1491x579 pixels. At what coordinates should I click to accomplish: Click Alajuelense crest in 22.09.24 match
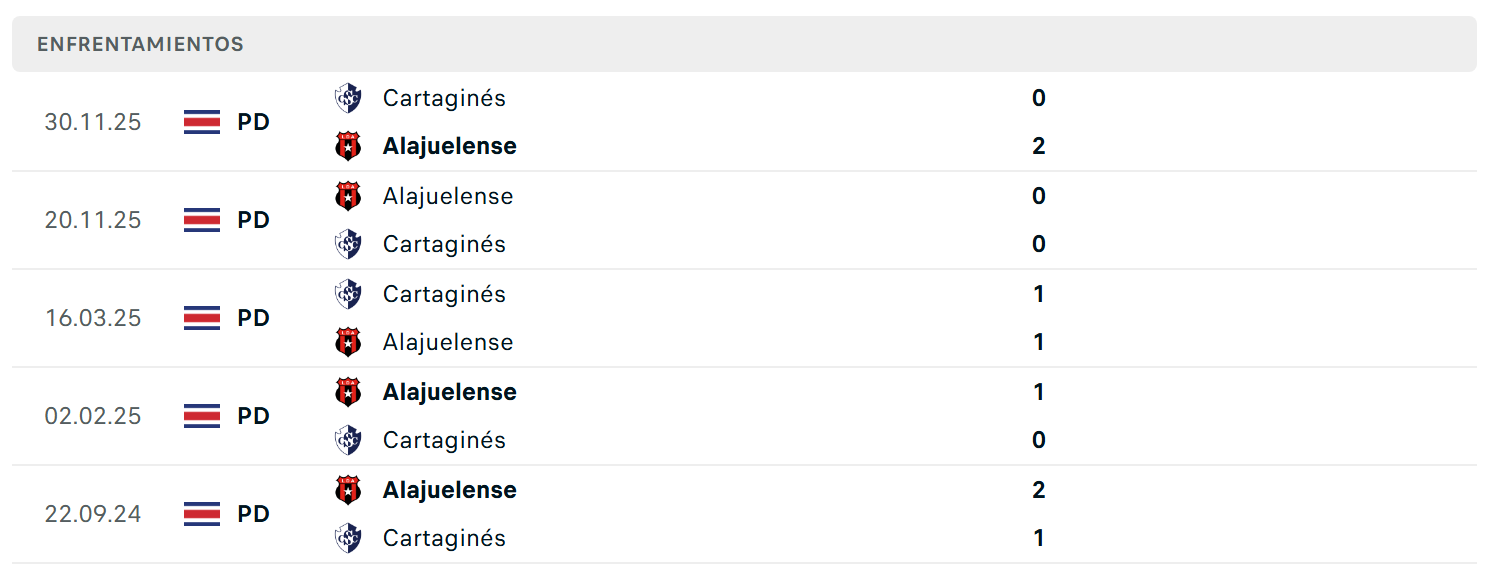tap(348, 490)
